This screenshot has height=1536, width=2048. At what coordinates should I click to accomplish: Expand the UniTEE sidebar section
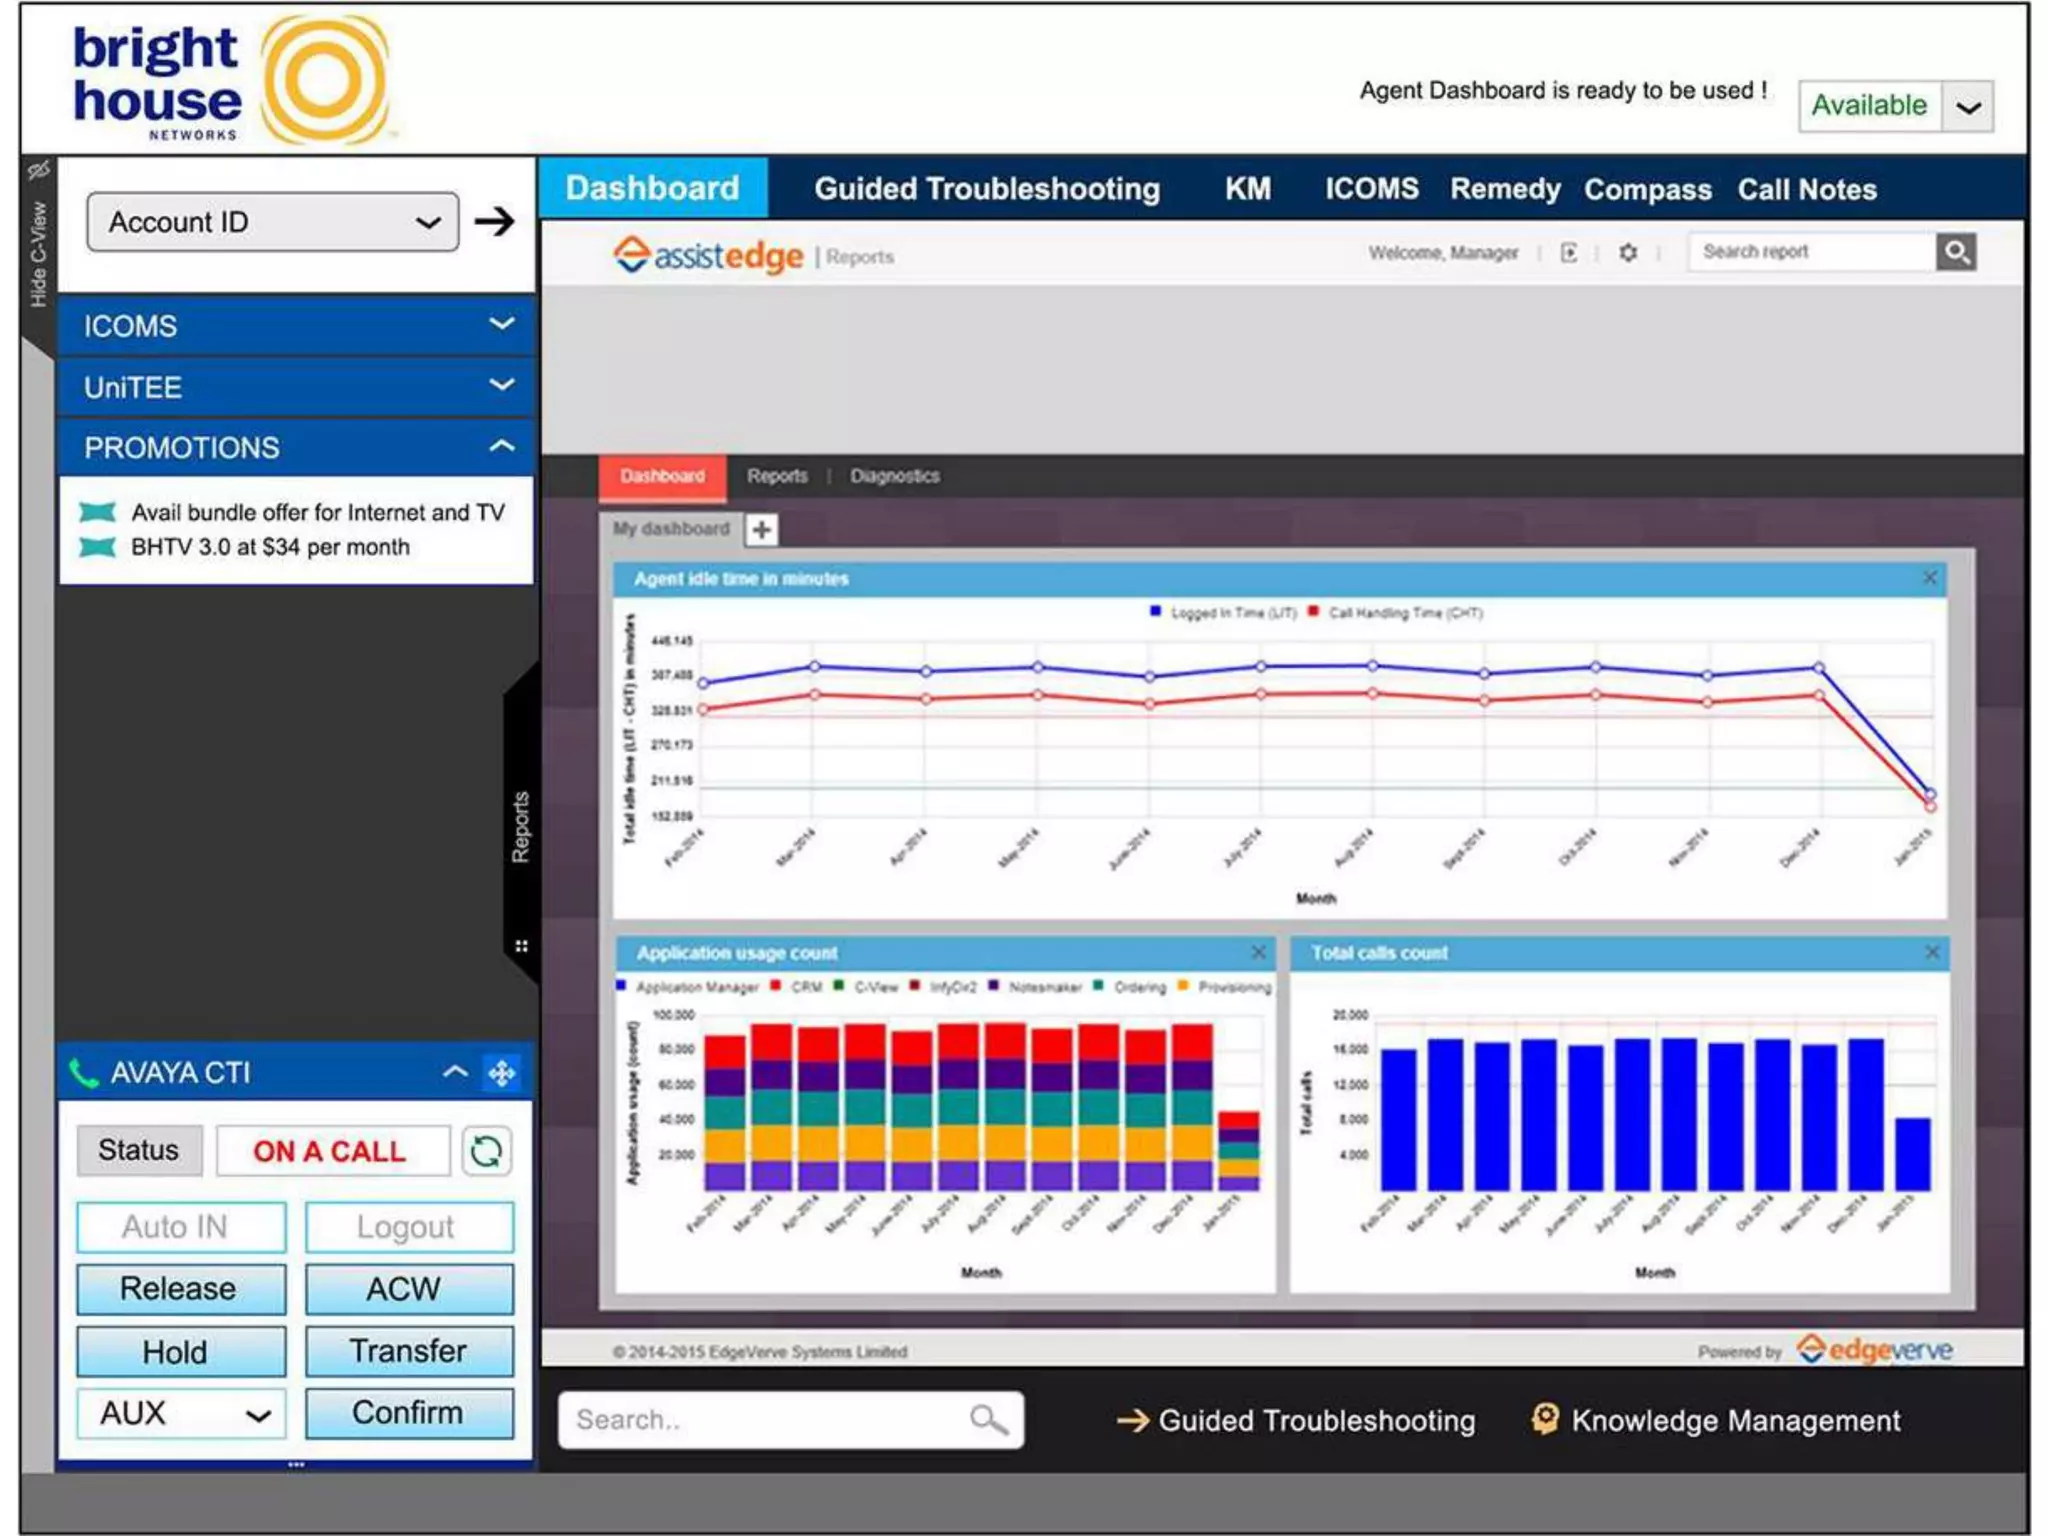296,386
